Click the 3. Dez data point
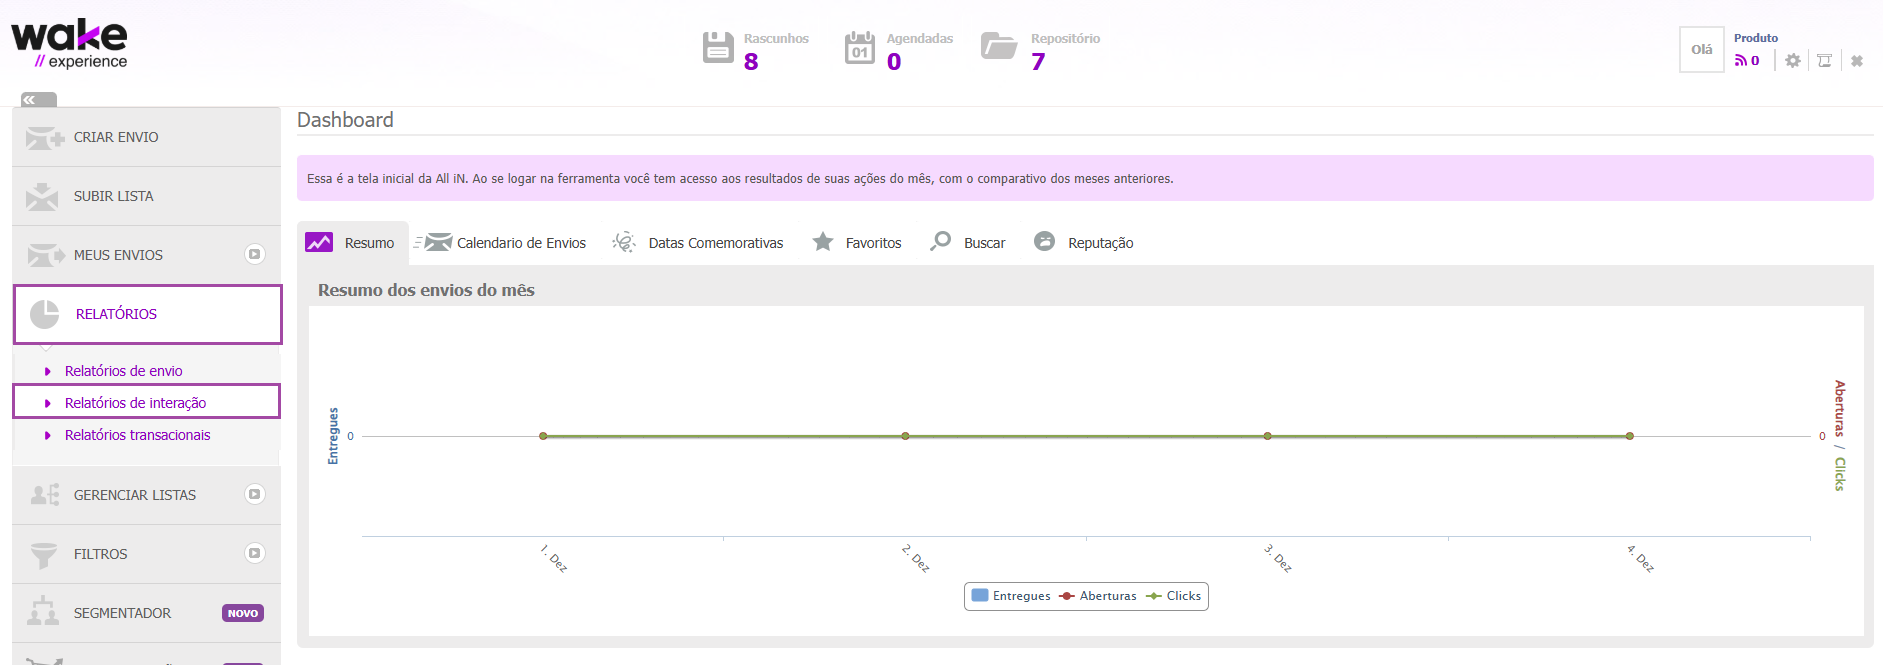Screen dimensions: 1883x665 tap(1267, 436)
